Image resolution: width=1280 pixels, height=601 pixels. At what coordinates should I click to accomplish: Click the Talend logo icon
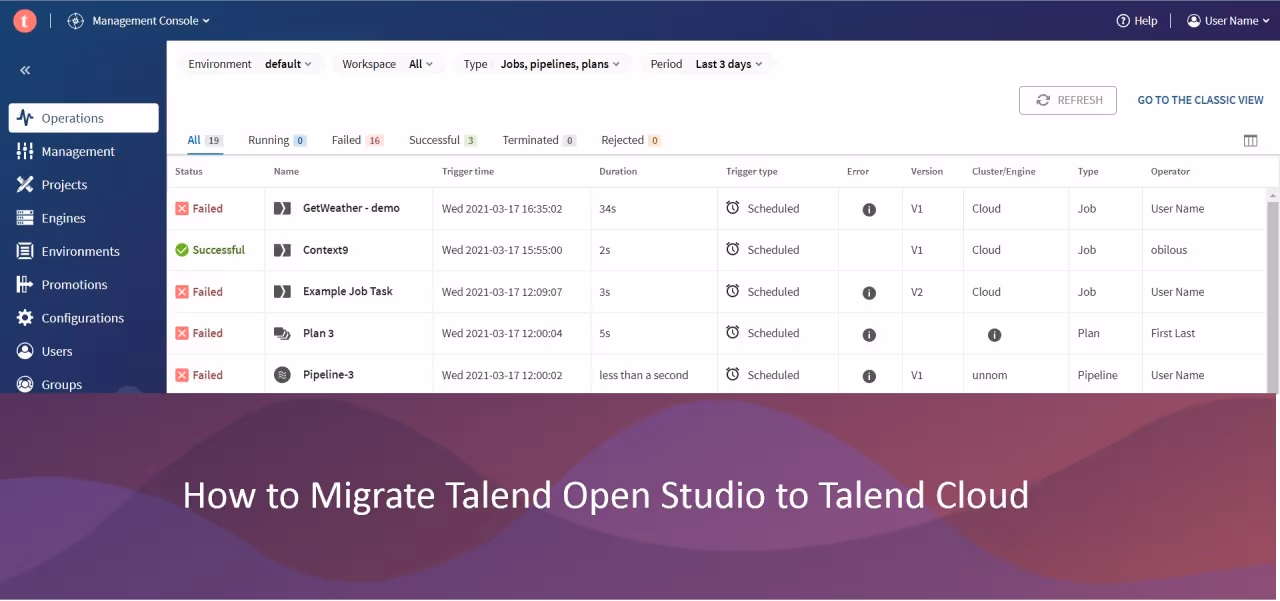(25, 20)
